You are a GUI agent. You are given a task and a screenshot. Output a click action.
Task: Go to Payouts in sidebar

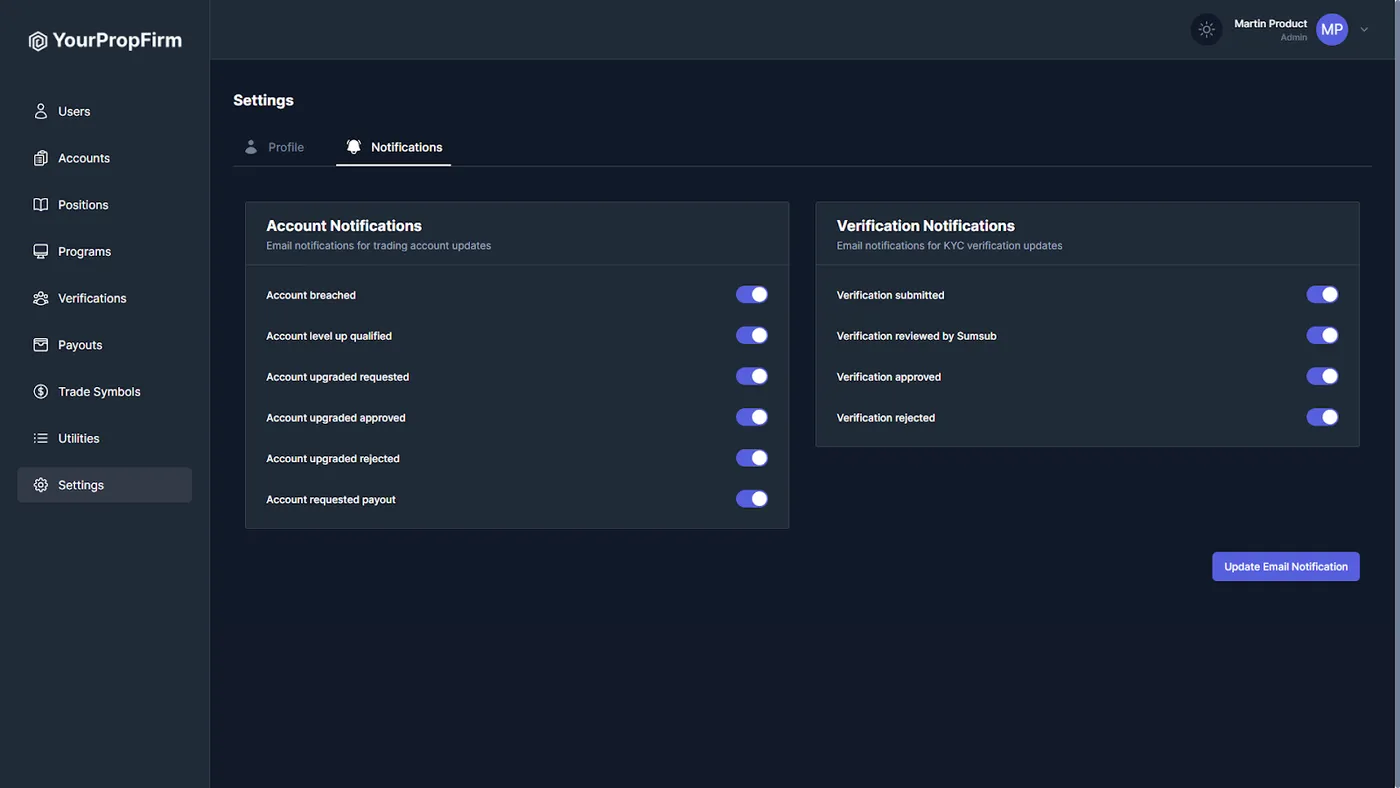tap(105, 345)
